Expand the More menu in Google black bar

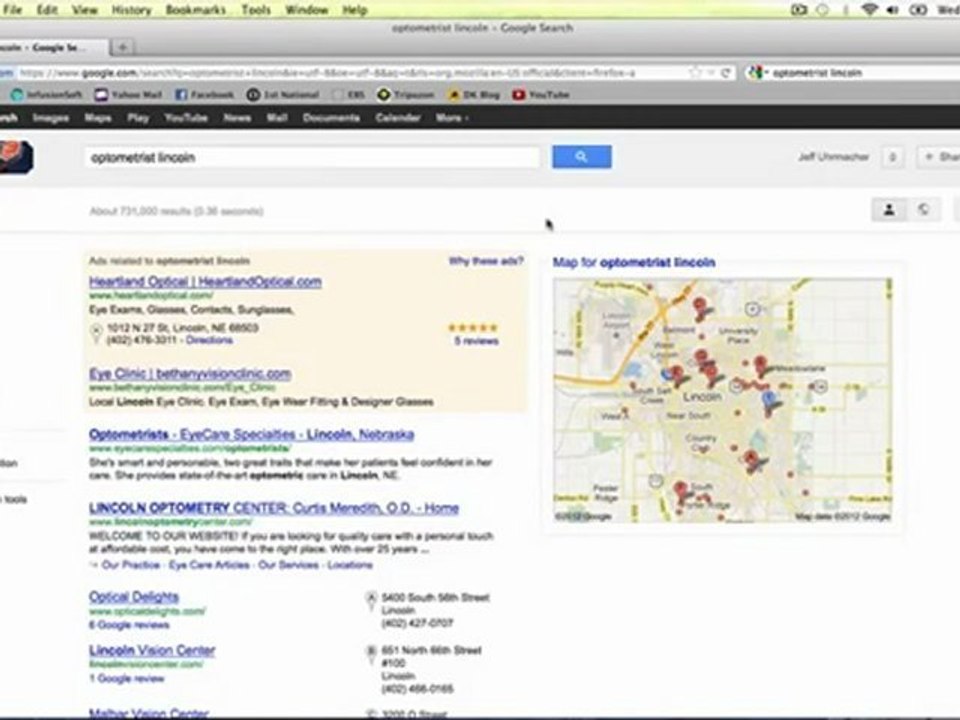pyautogui.click(x=452, y=118)
